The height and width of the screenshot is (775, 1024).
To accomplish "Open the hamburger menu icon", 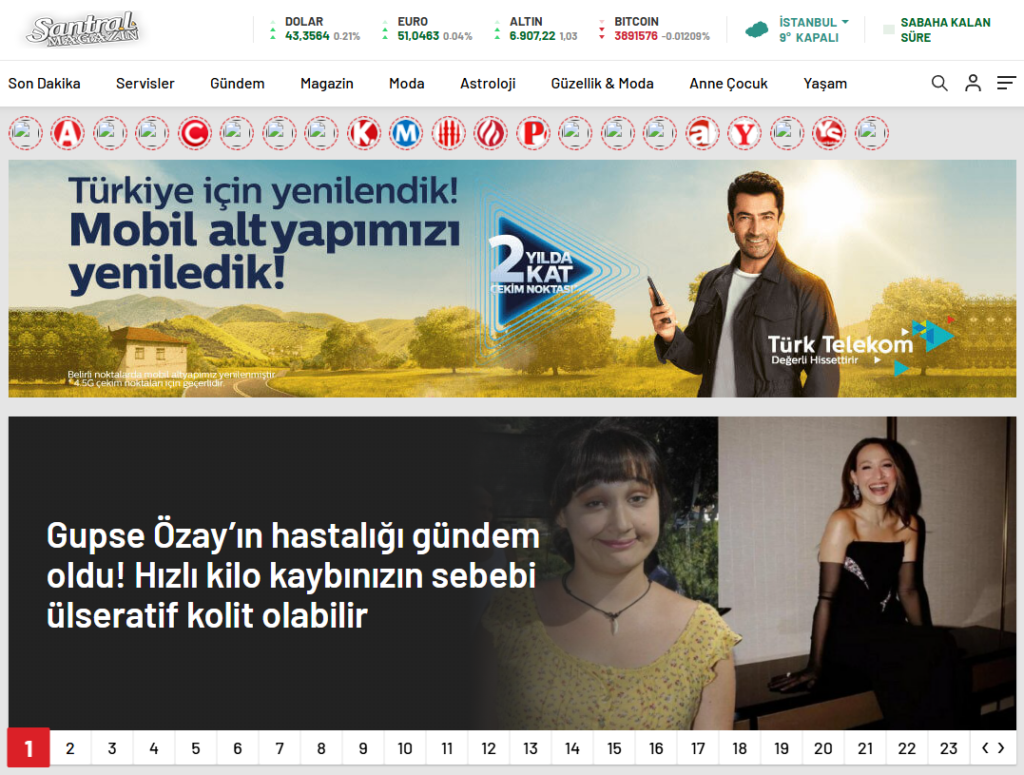I will pos(1005,83).
